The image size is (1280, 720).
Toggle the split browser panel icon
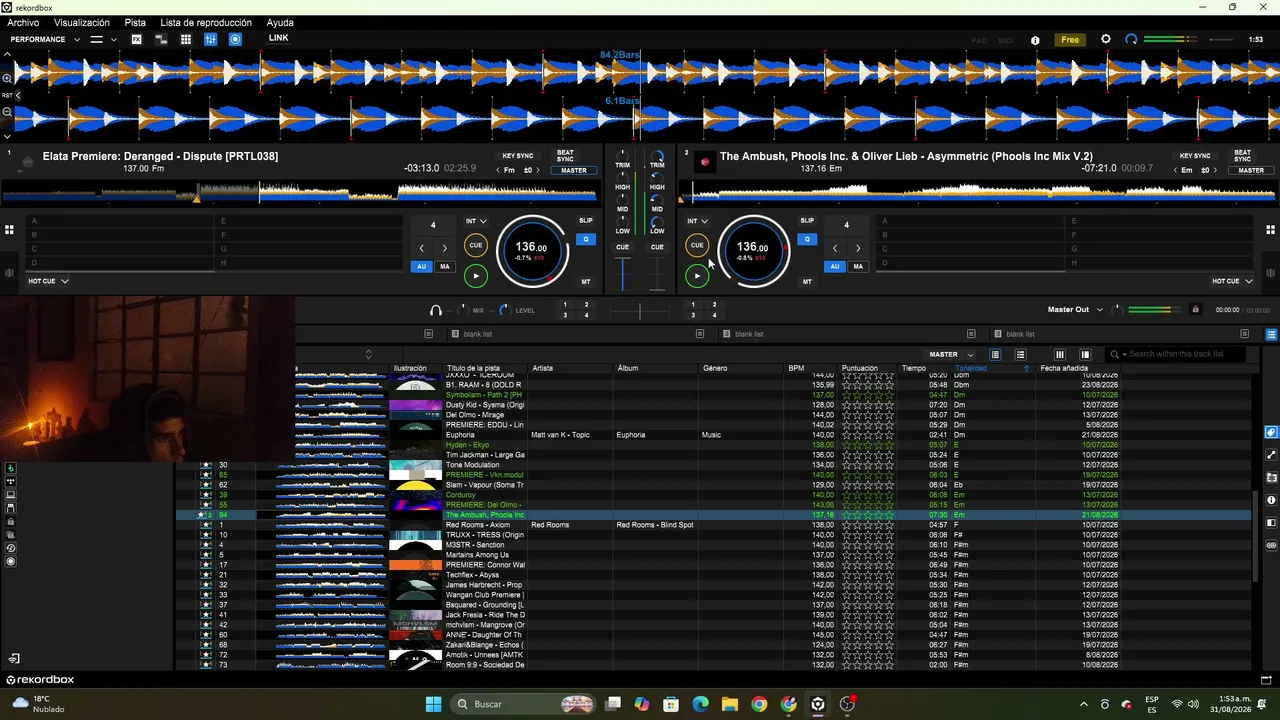1085,354
